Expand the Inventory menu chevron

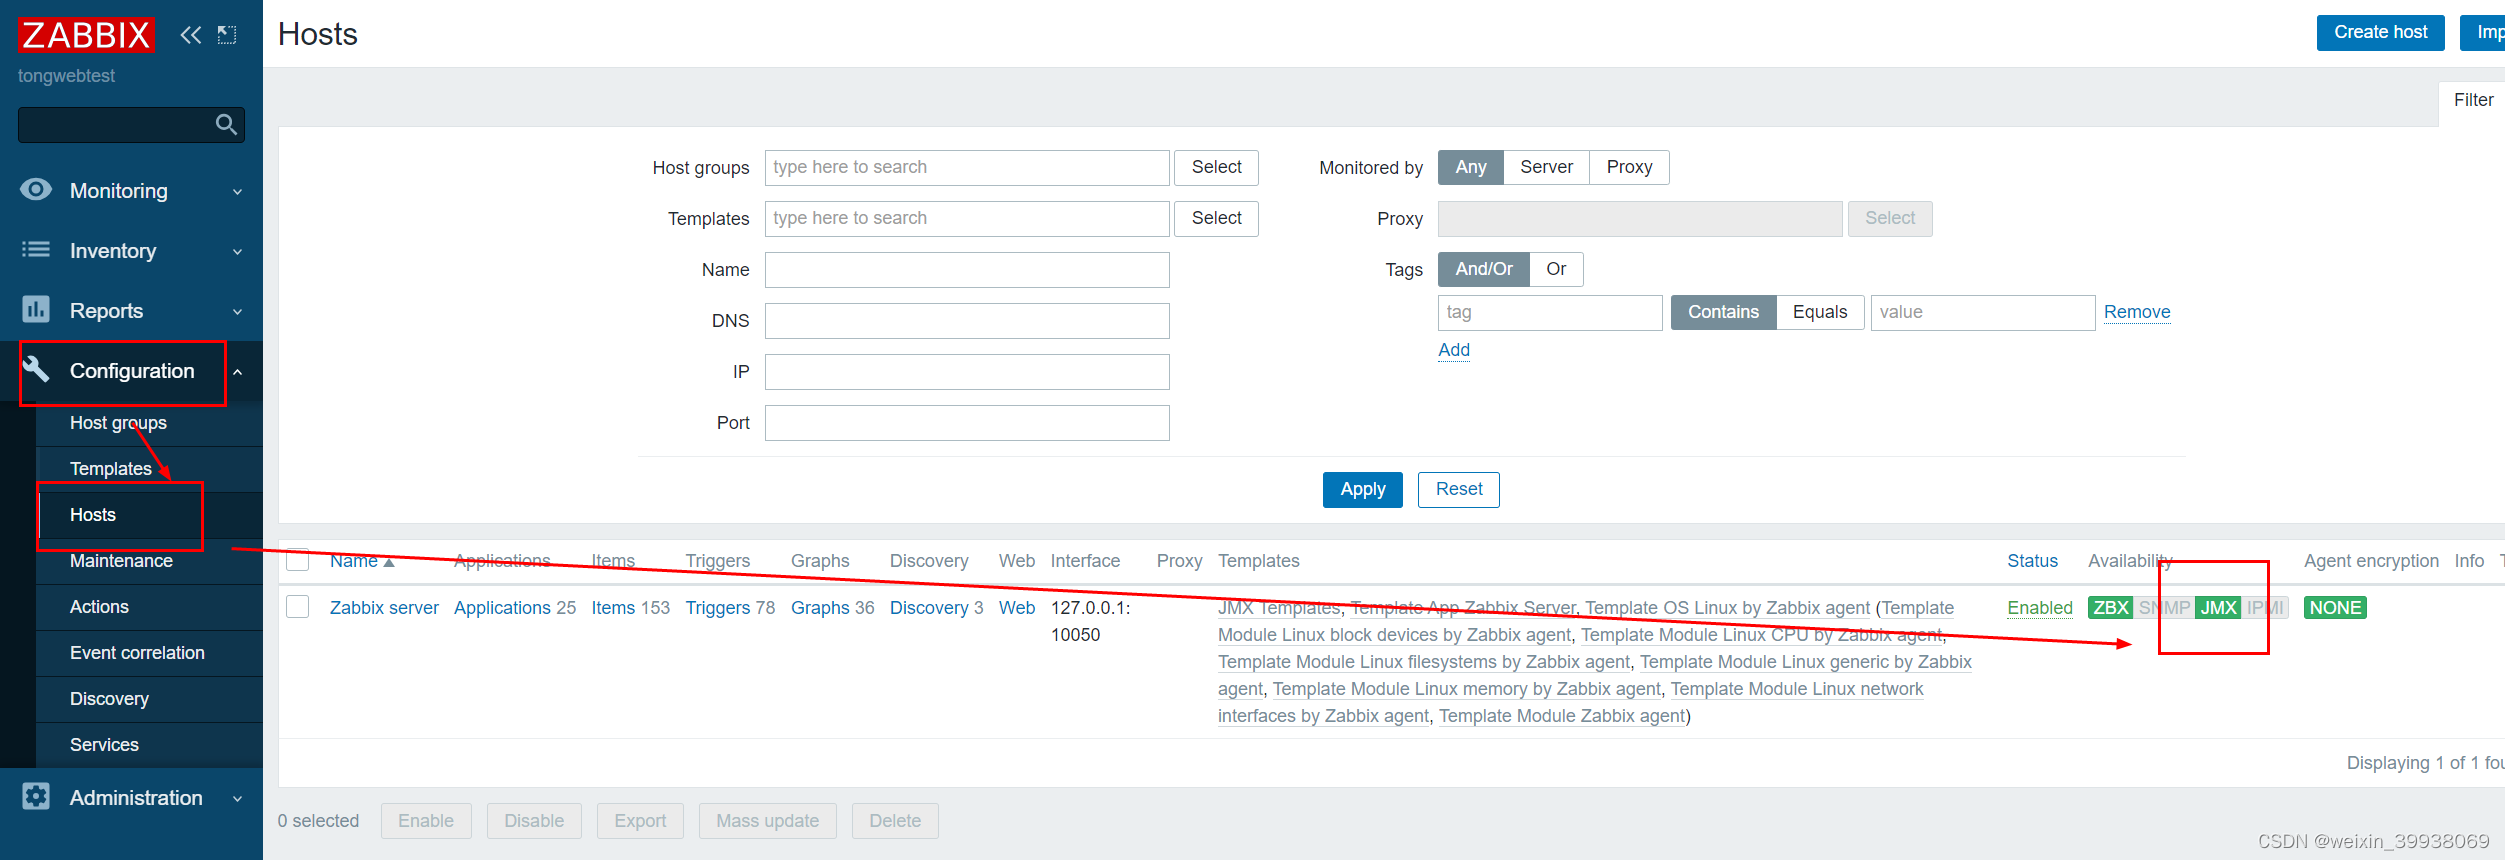pos(237,252)
